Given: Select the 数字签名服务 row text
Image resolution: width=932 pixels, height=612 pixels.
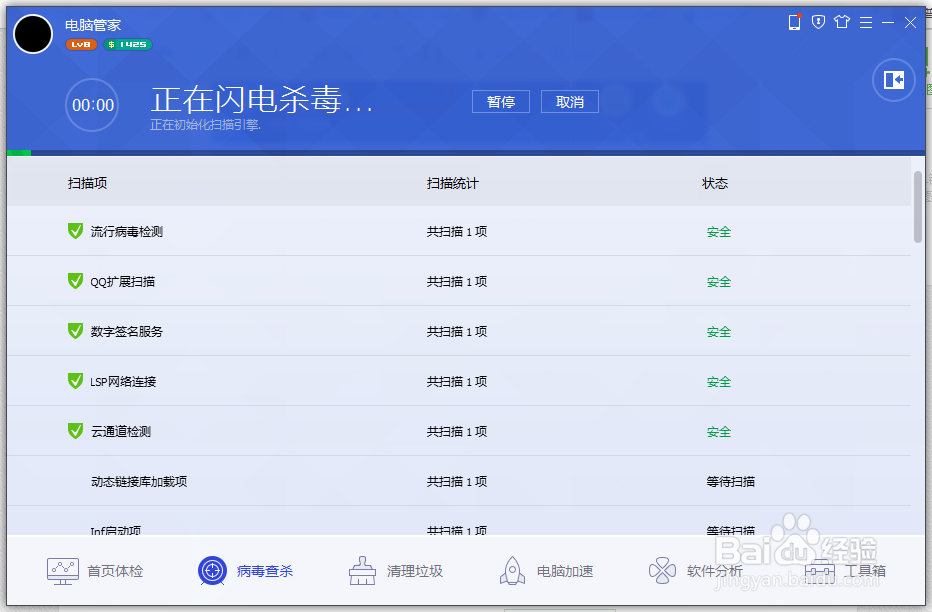Looking at the screenshot, I should 127,332.
